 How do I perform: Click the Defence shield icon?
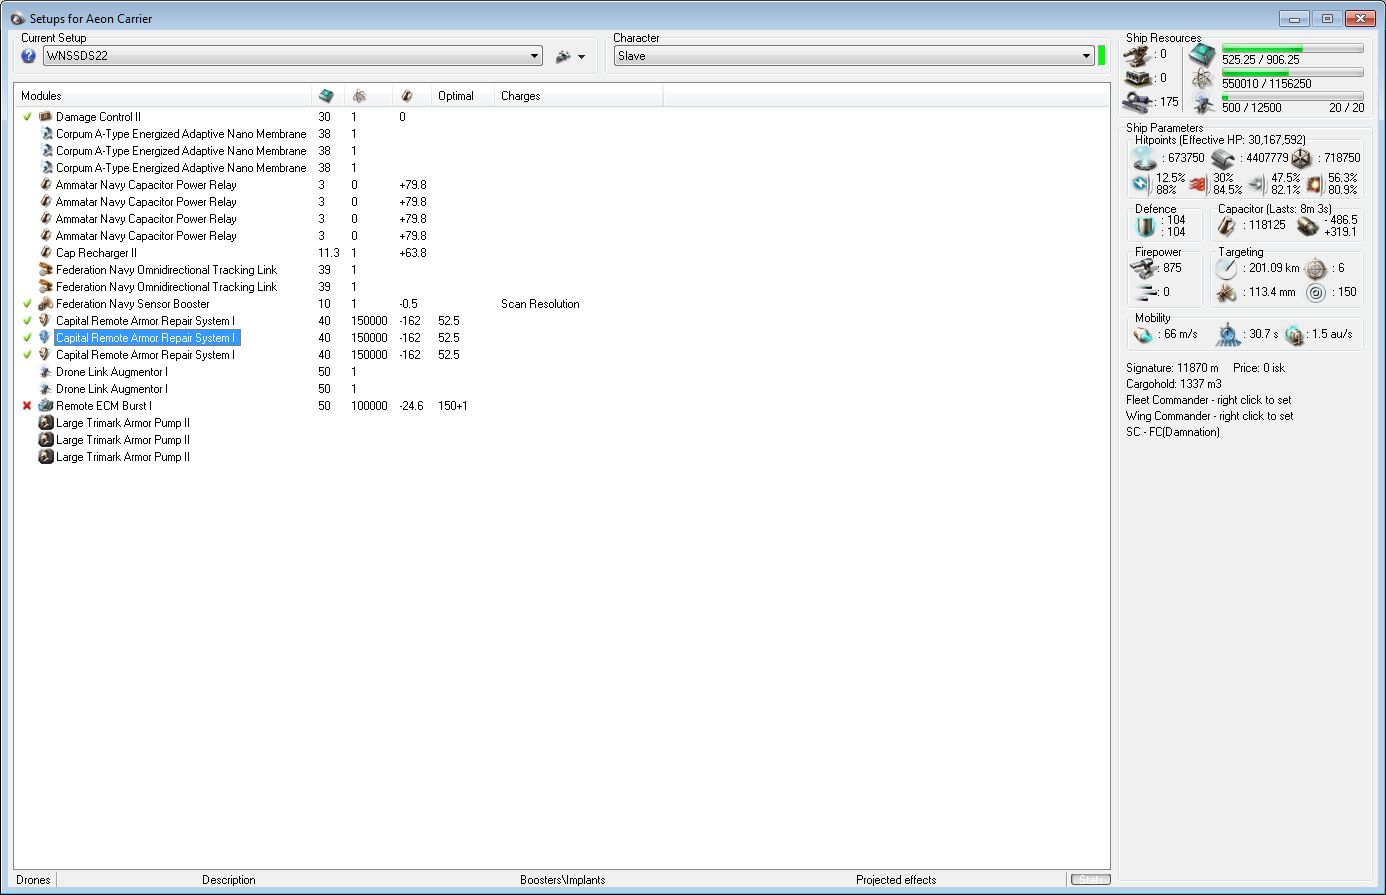[1147, 226]
